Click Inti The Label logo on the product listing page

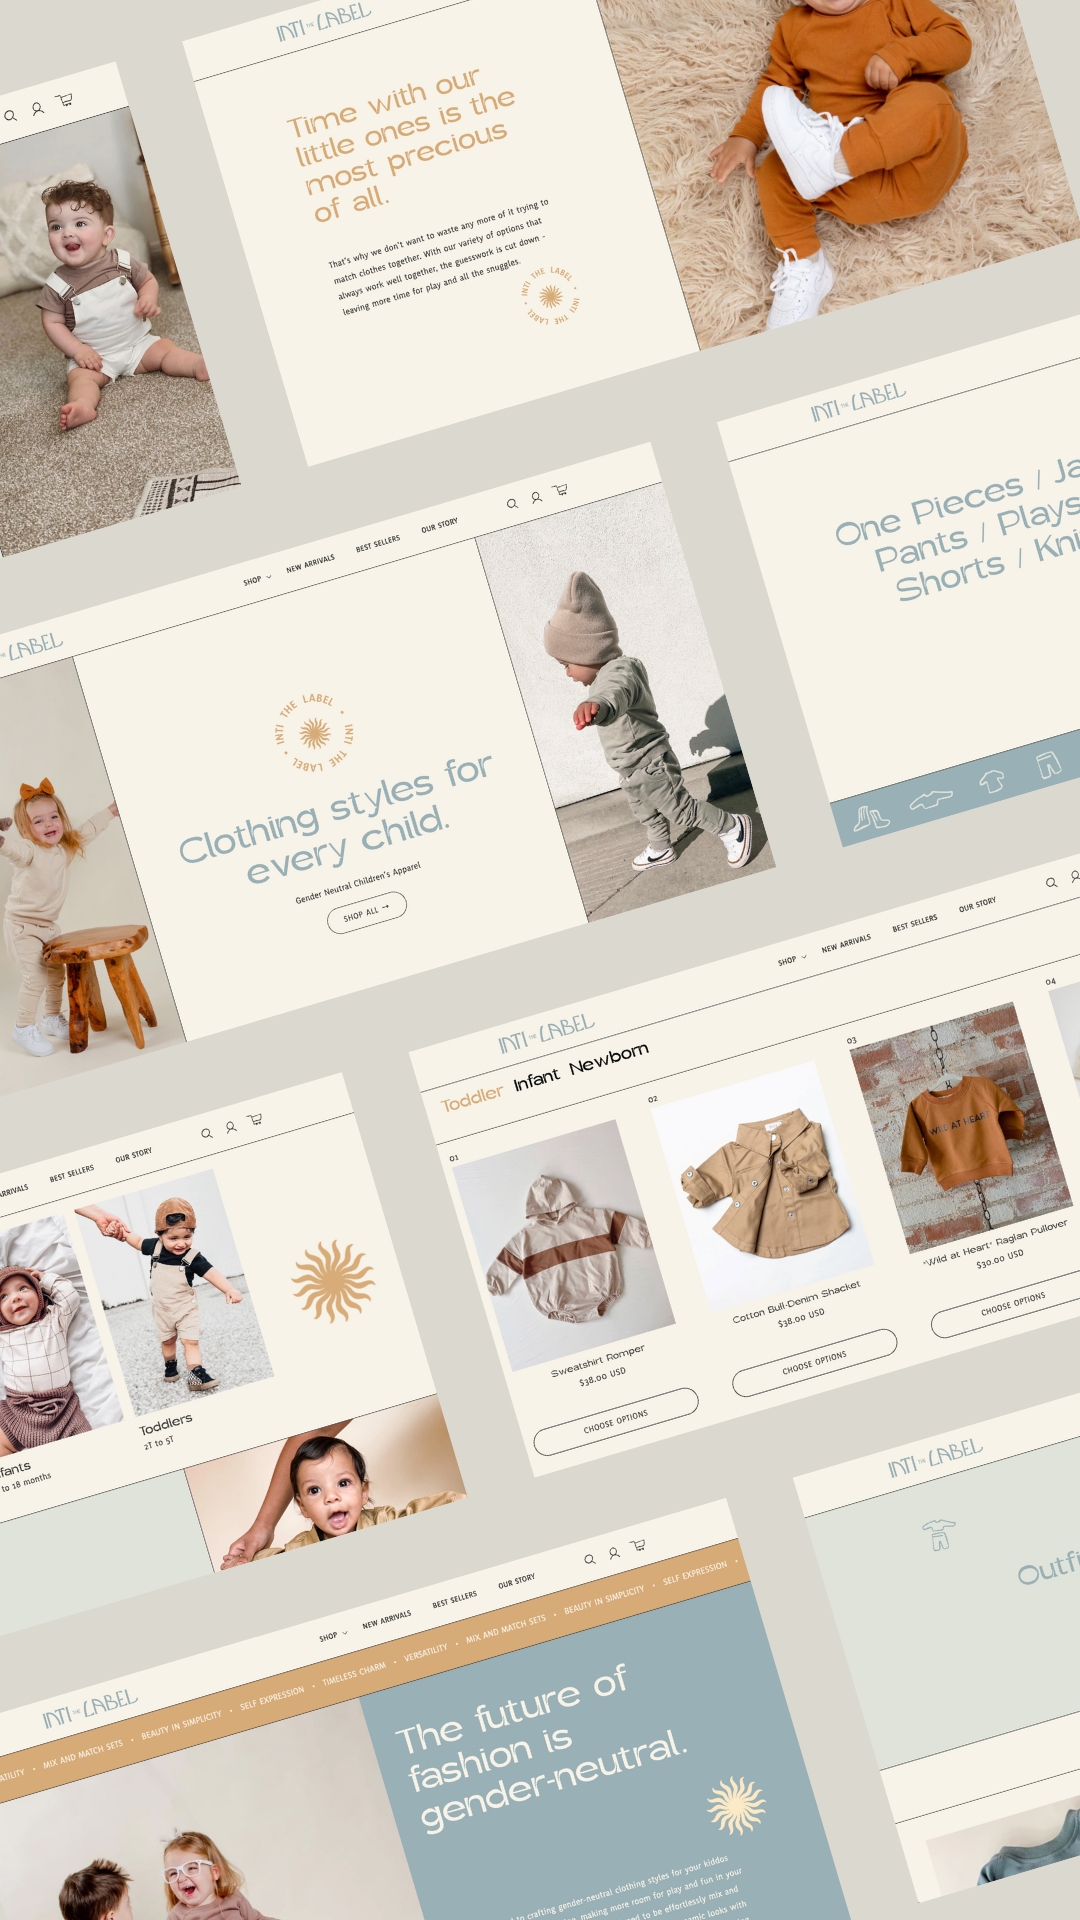[546, 1034]
